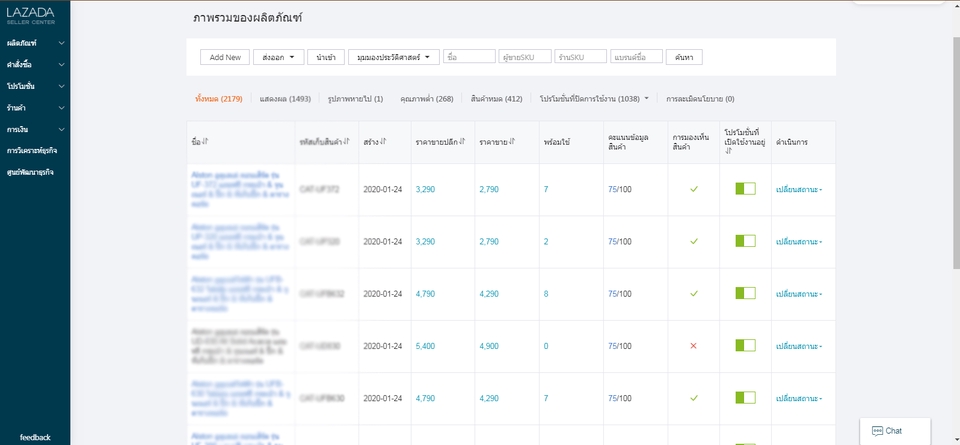Click the 75/100 score in the 5,400 row

[x=620, y=346]
